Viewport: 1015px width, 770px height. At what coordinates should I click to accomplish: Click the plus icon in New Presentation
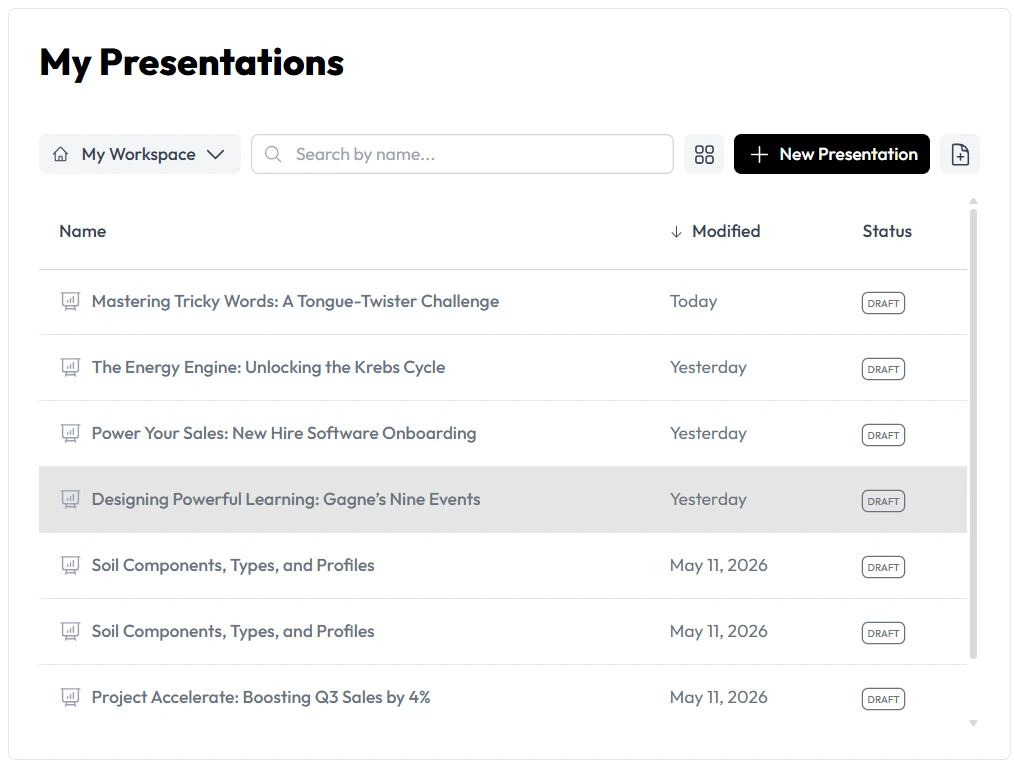[759, 155]
